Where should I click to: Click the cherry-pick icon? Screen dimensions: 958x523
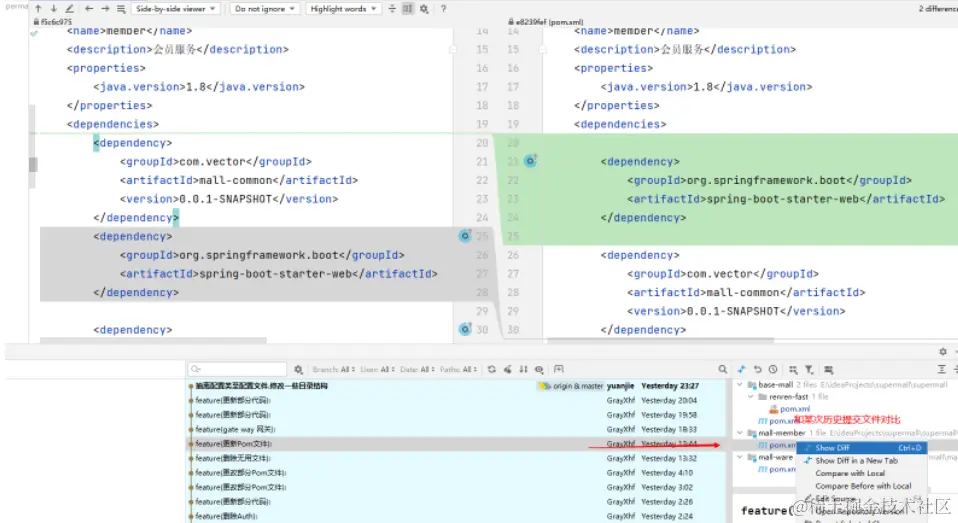(x=508, y=370)
